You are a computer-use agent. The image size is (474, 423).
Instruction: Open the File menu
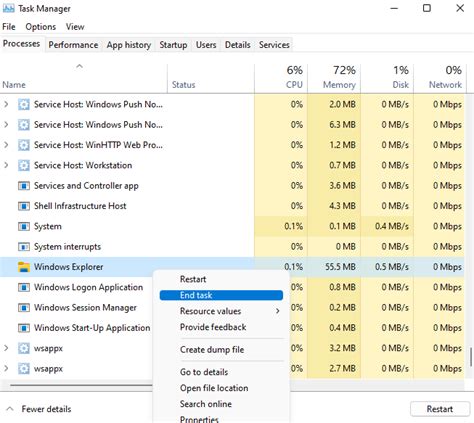point(9,27)
